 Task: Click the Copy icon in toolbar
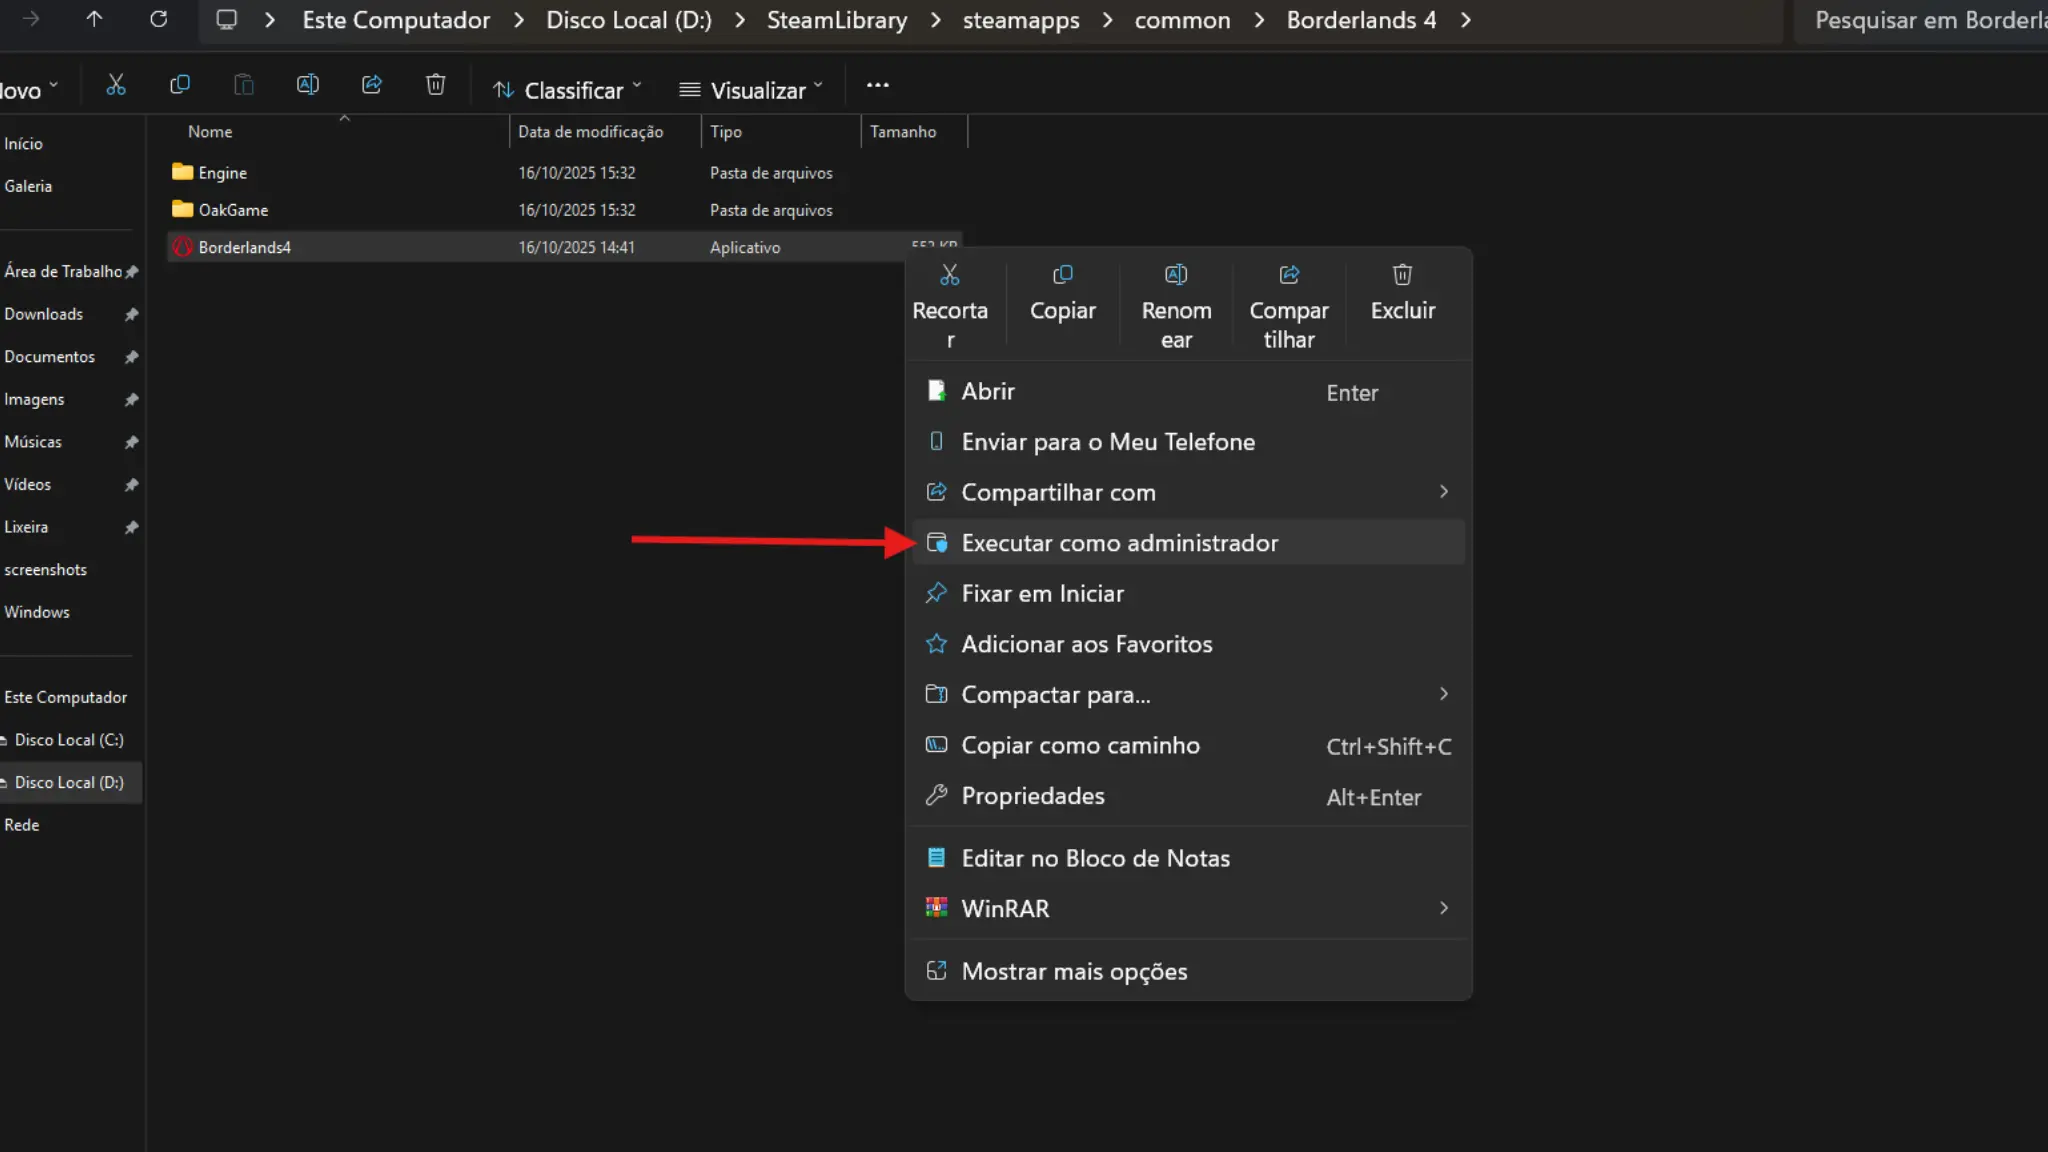pos(180,85)
